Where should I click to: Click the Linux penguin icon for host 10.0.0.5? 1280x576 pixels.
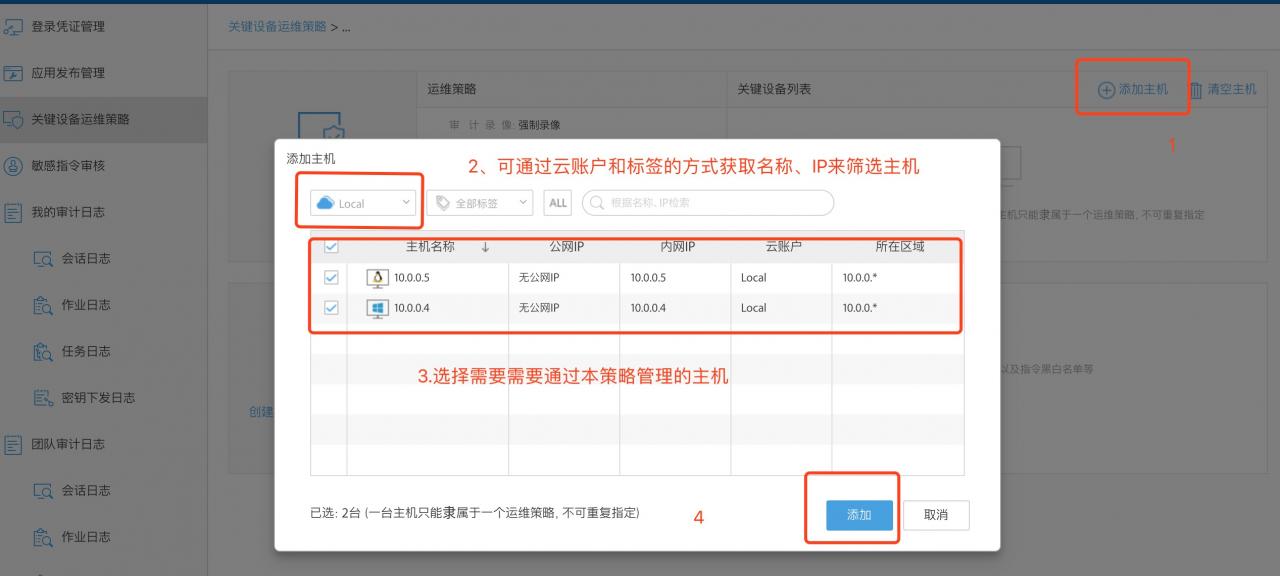(378, 278)
